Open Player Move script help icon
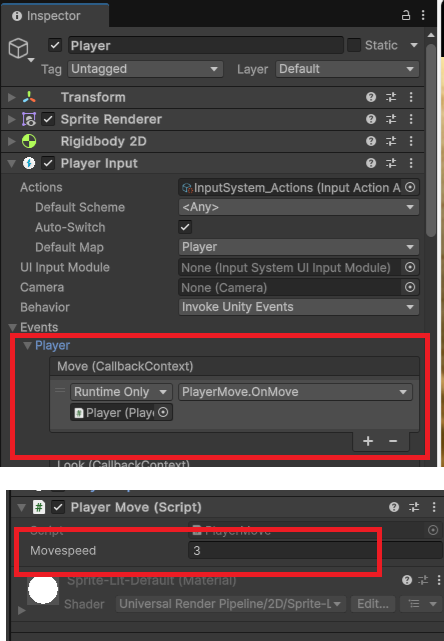Image resolution: width=444 pixels, height=641 pixels. (x=394, y=507)
